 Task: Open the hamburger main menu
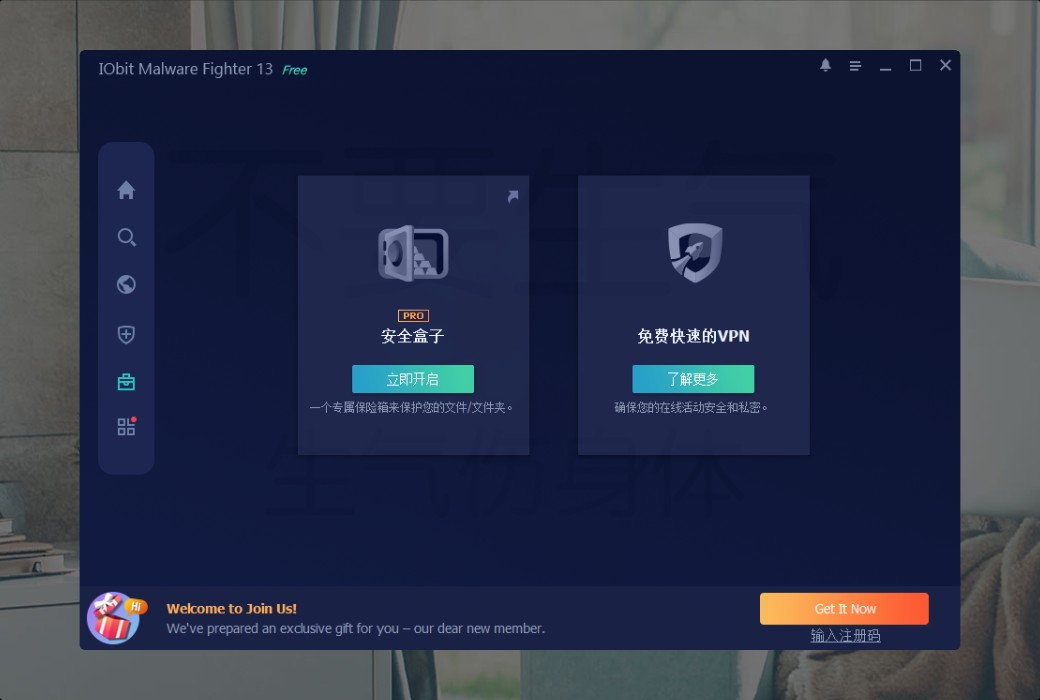pyautogui.click(x=855, y=65)
